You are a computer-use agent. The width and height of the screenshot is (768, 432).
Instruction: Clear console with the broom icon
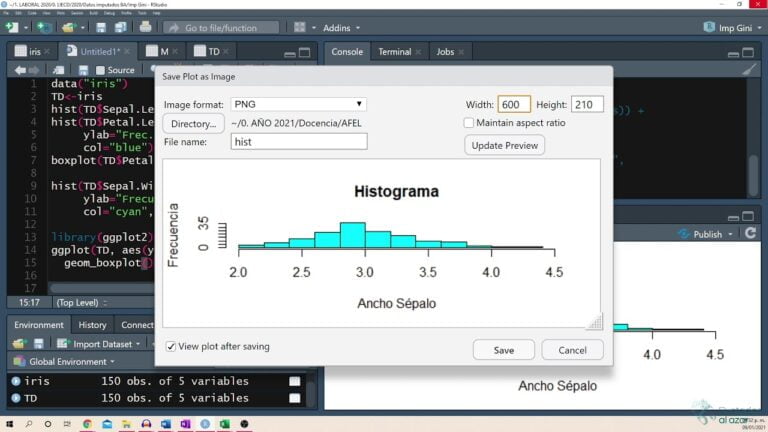coord(750,70)
